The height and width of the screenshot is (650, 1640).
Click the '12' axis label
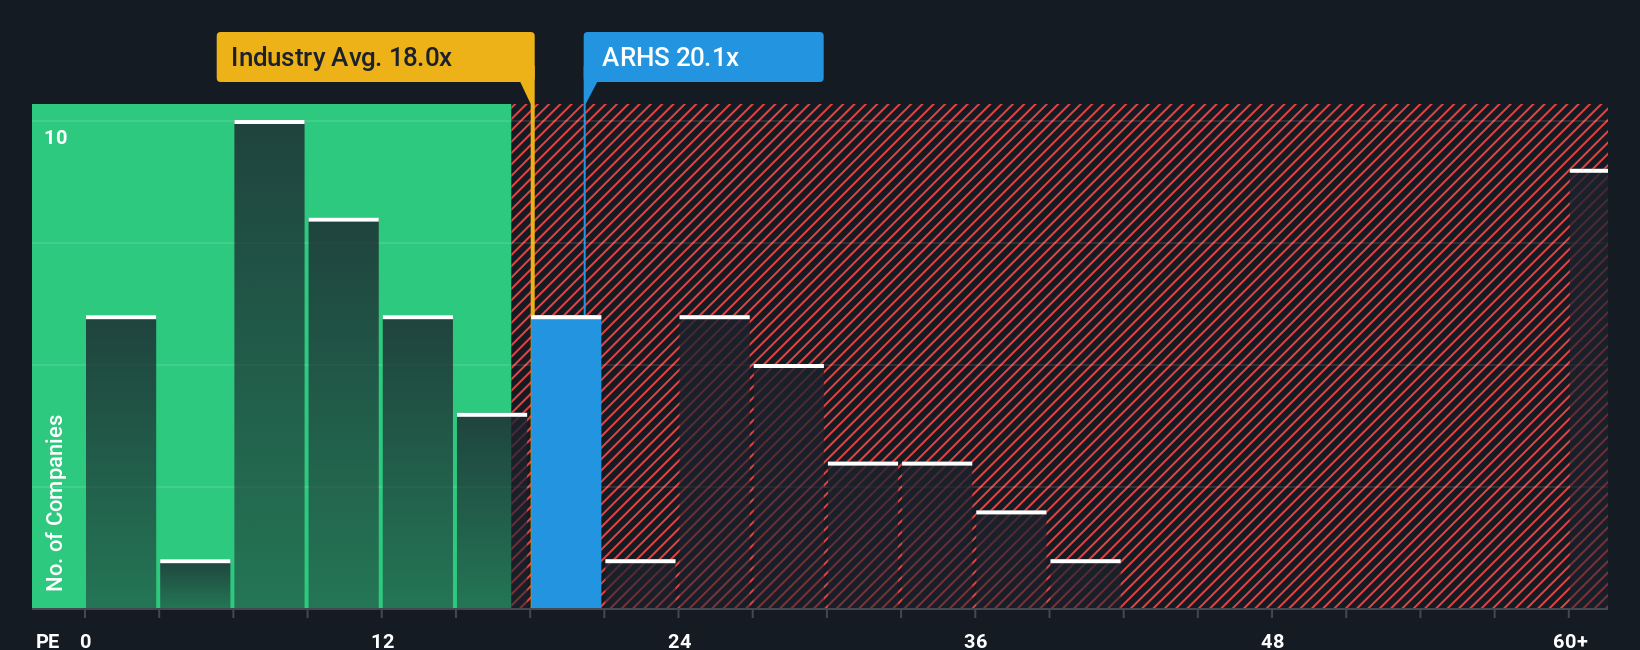pos(383,640)
